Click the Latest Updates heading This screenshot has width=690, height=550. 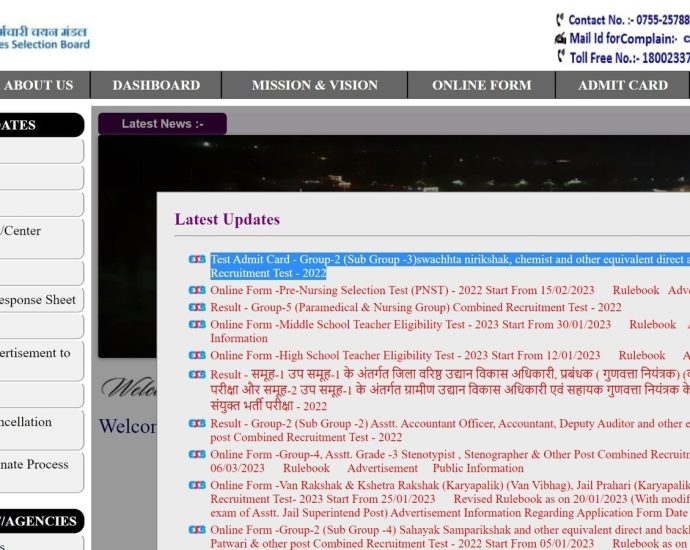pyautogui.click(x=227, y=219)
